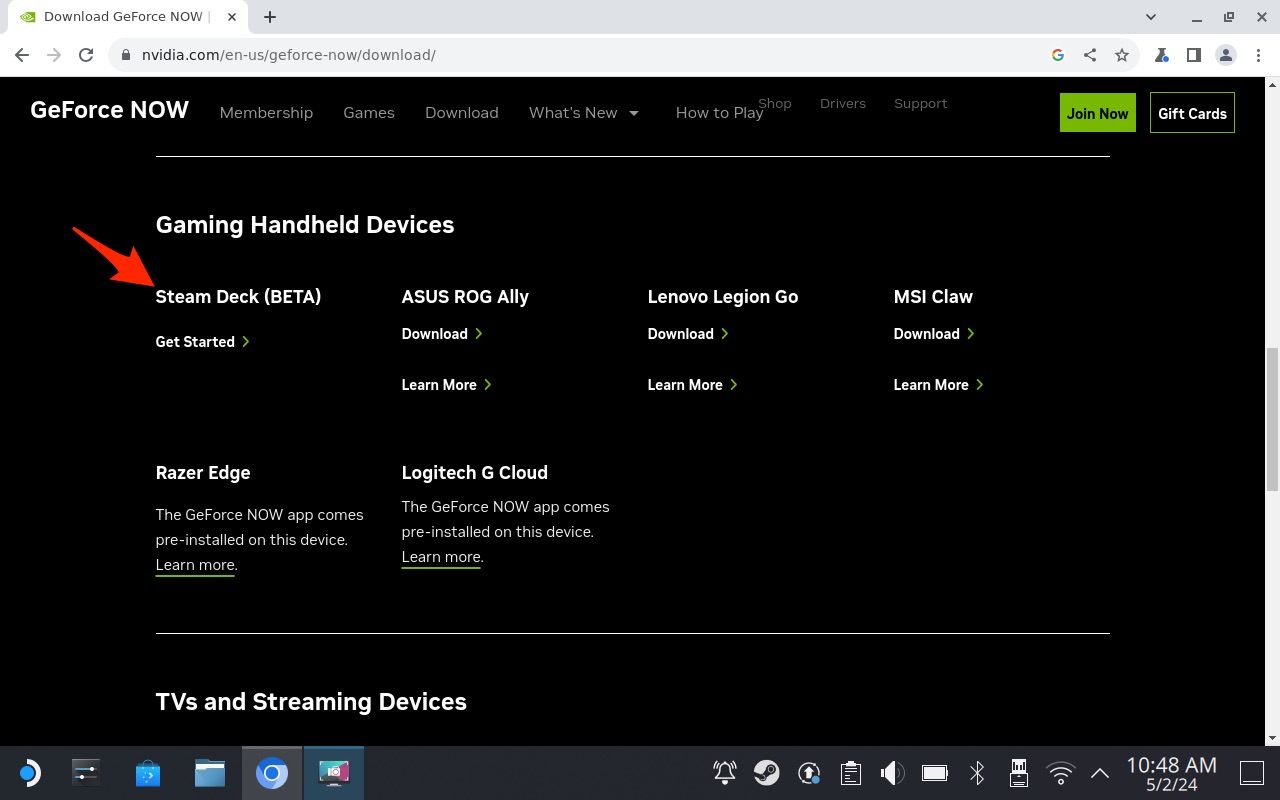Toggle the Chrome side panel
This screenshot has height=800, width=1280.
tap(1194, 55)
